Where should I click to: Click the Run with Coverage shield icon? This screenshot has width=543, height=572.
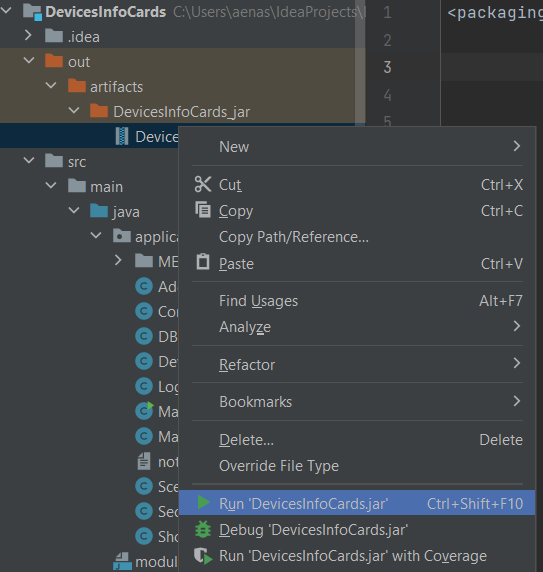(x=203, y=556)
